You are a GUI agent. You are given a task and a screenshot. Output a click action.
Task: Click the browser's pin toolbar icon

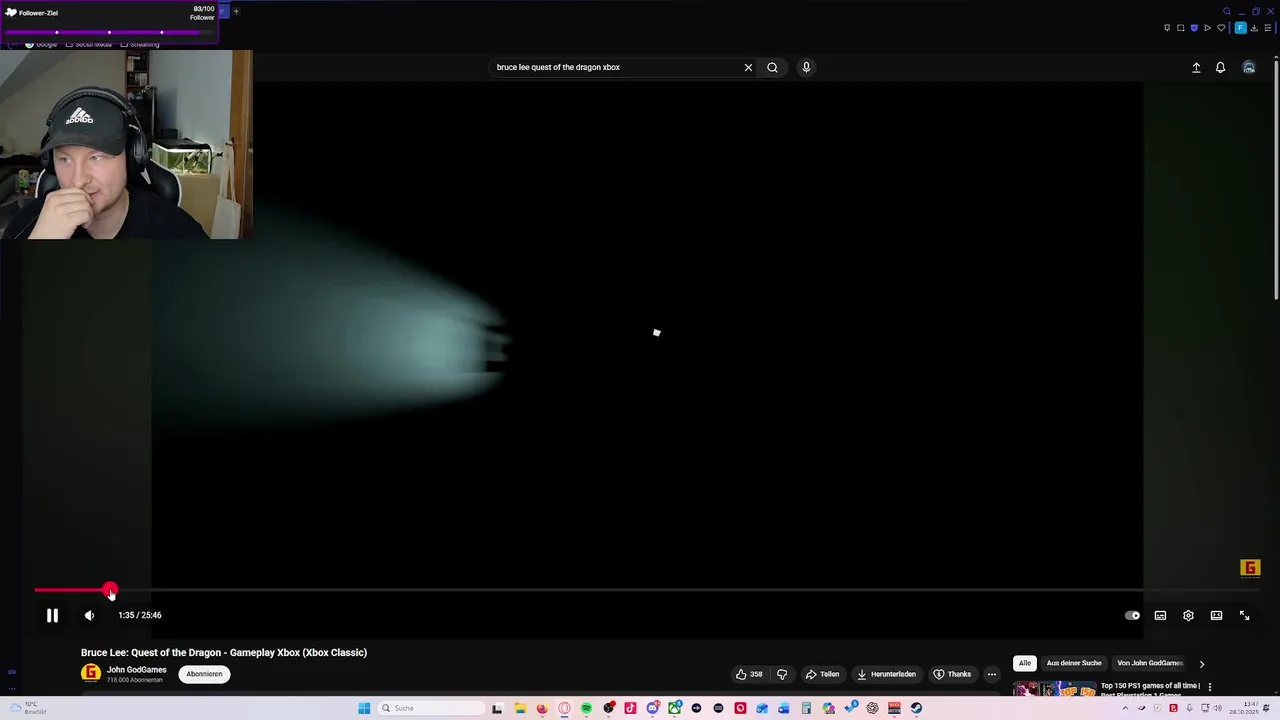pos(1167,28)
